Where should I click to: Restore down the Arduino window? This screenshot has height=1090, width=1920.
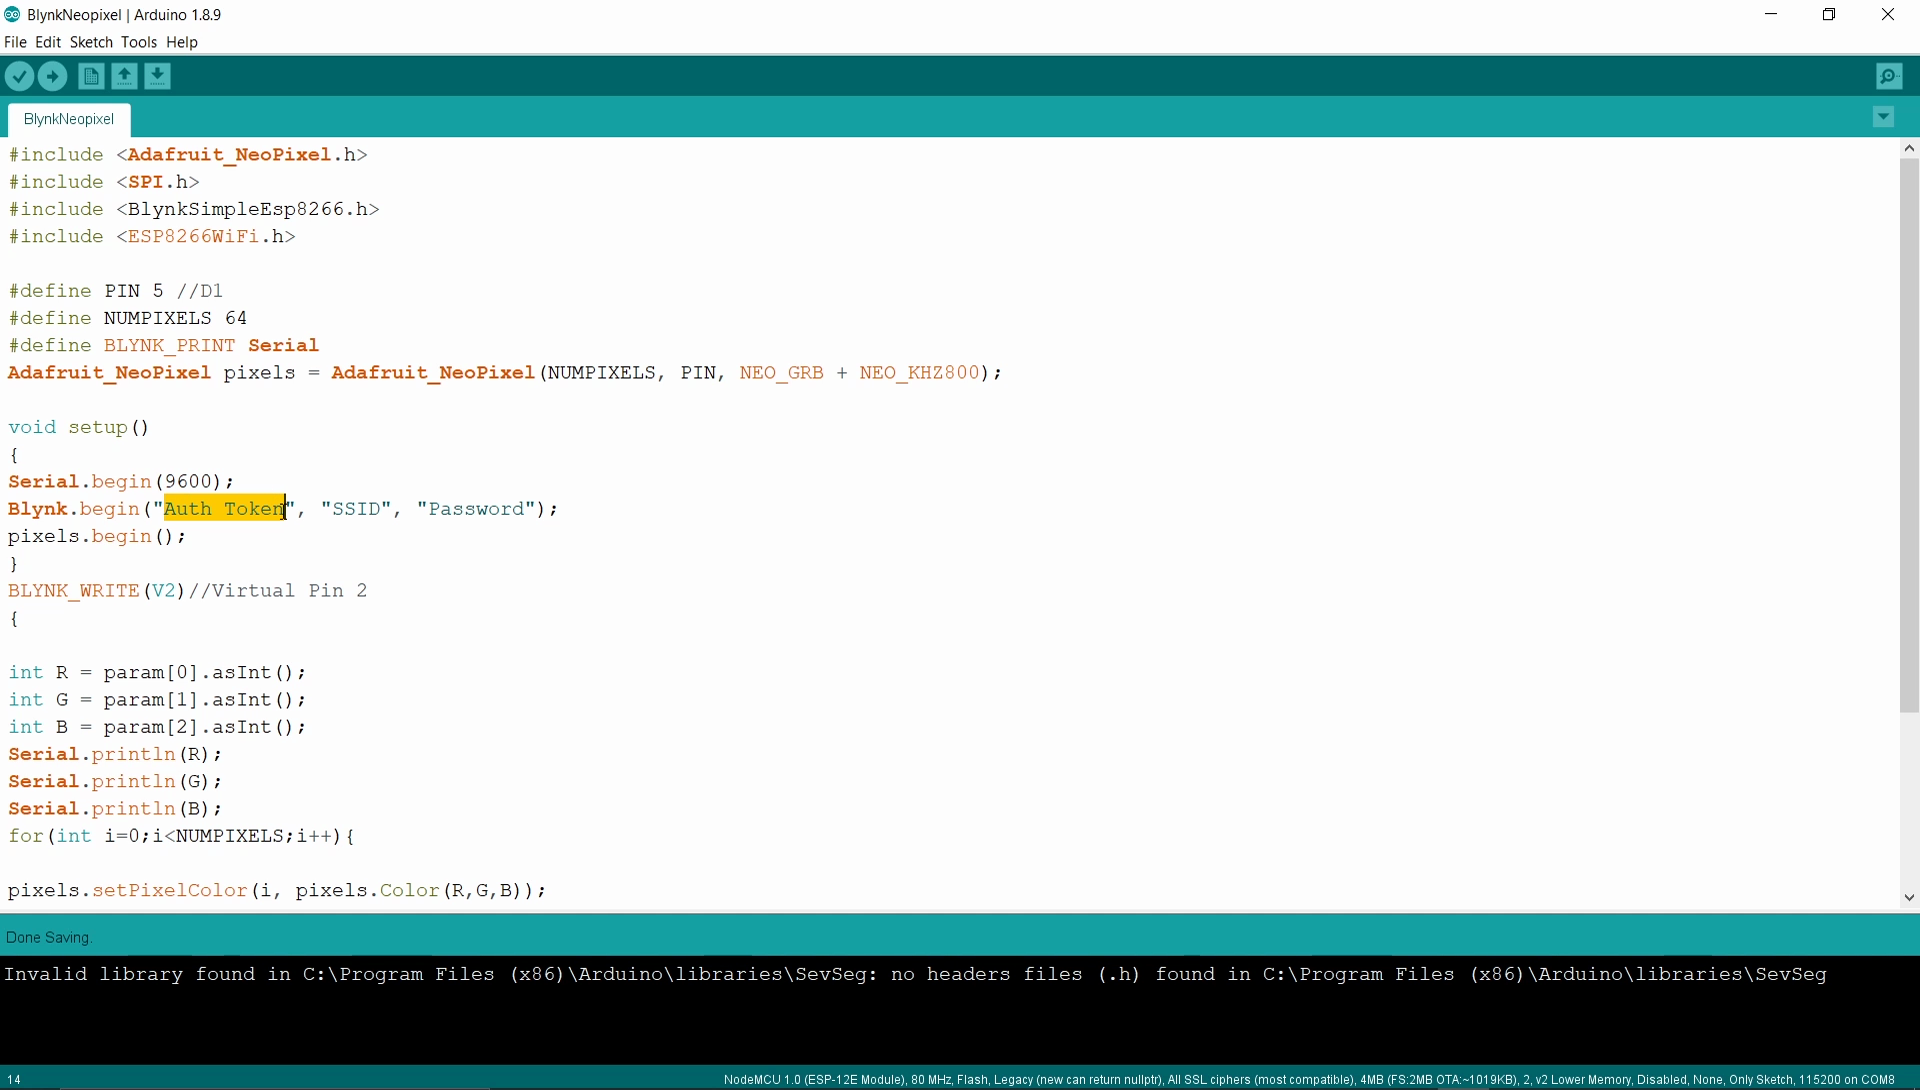point(1829,14)
